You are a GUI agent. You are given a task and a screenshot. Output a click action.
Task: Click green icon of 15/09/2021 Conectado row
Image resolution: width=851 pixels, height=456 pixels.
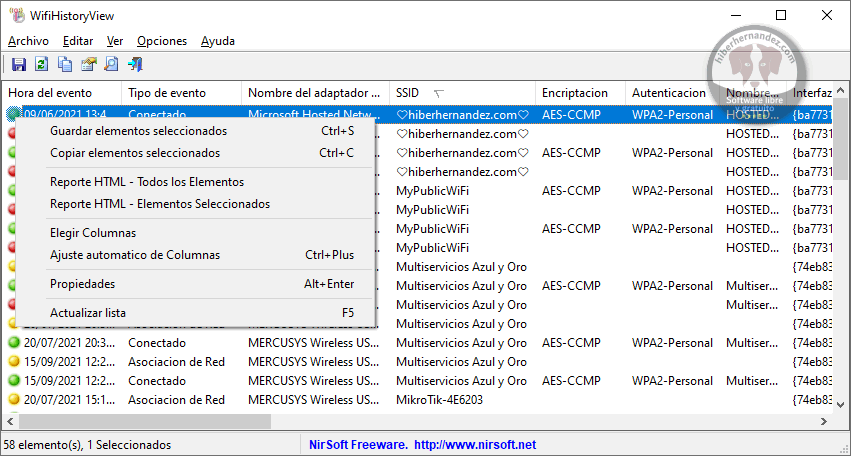(14, 381)
